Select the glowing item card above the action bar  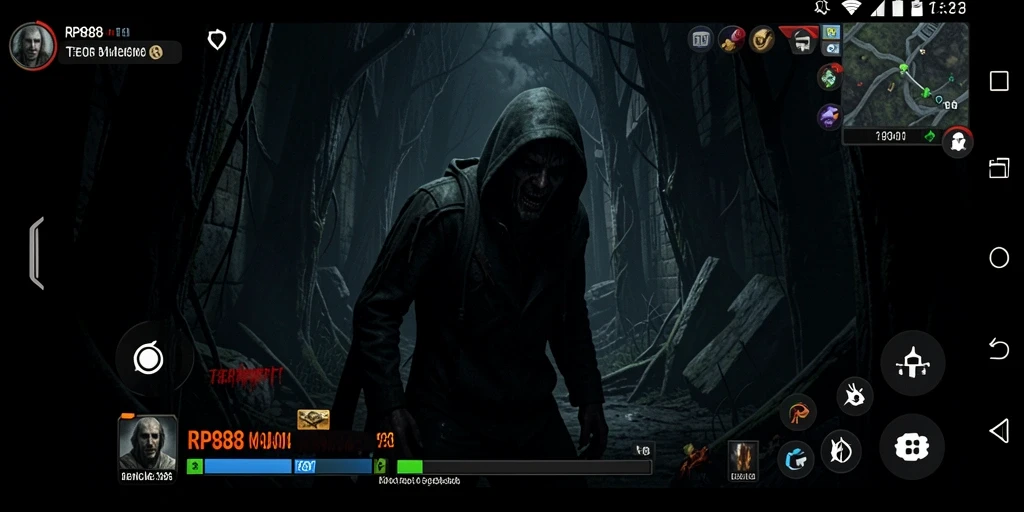[743, 461]
